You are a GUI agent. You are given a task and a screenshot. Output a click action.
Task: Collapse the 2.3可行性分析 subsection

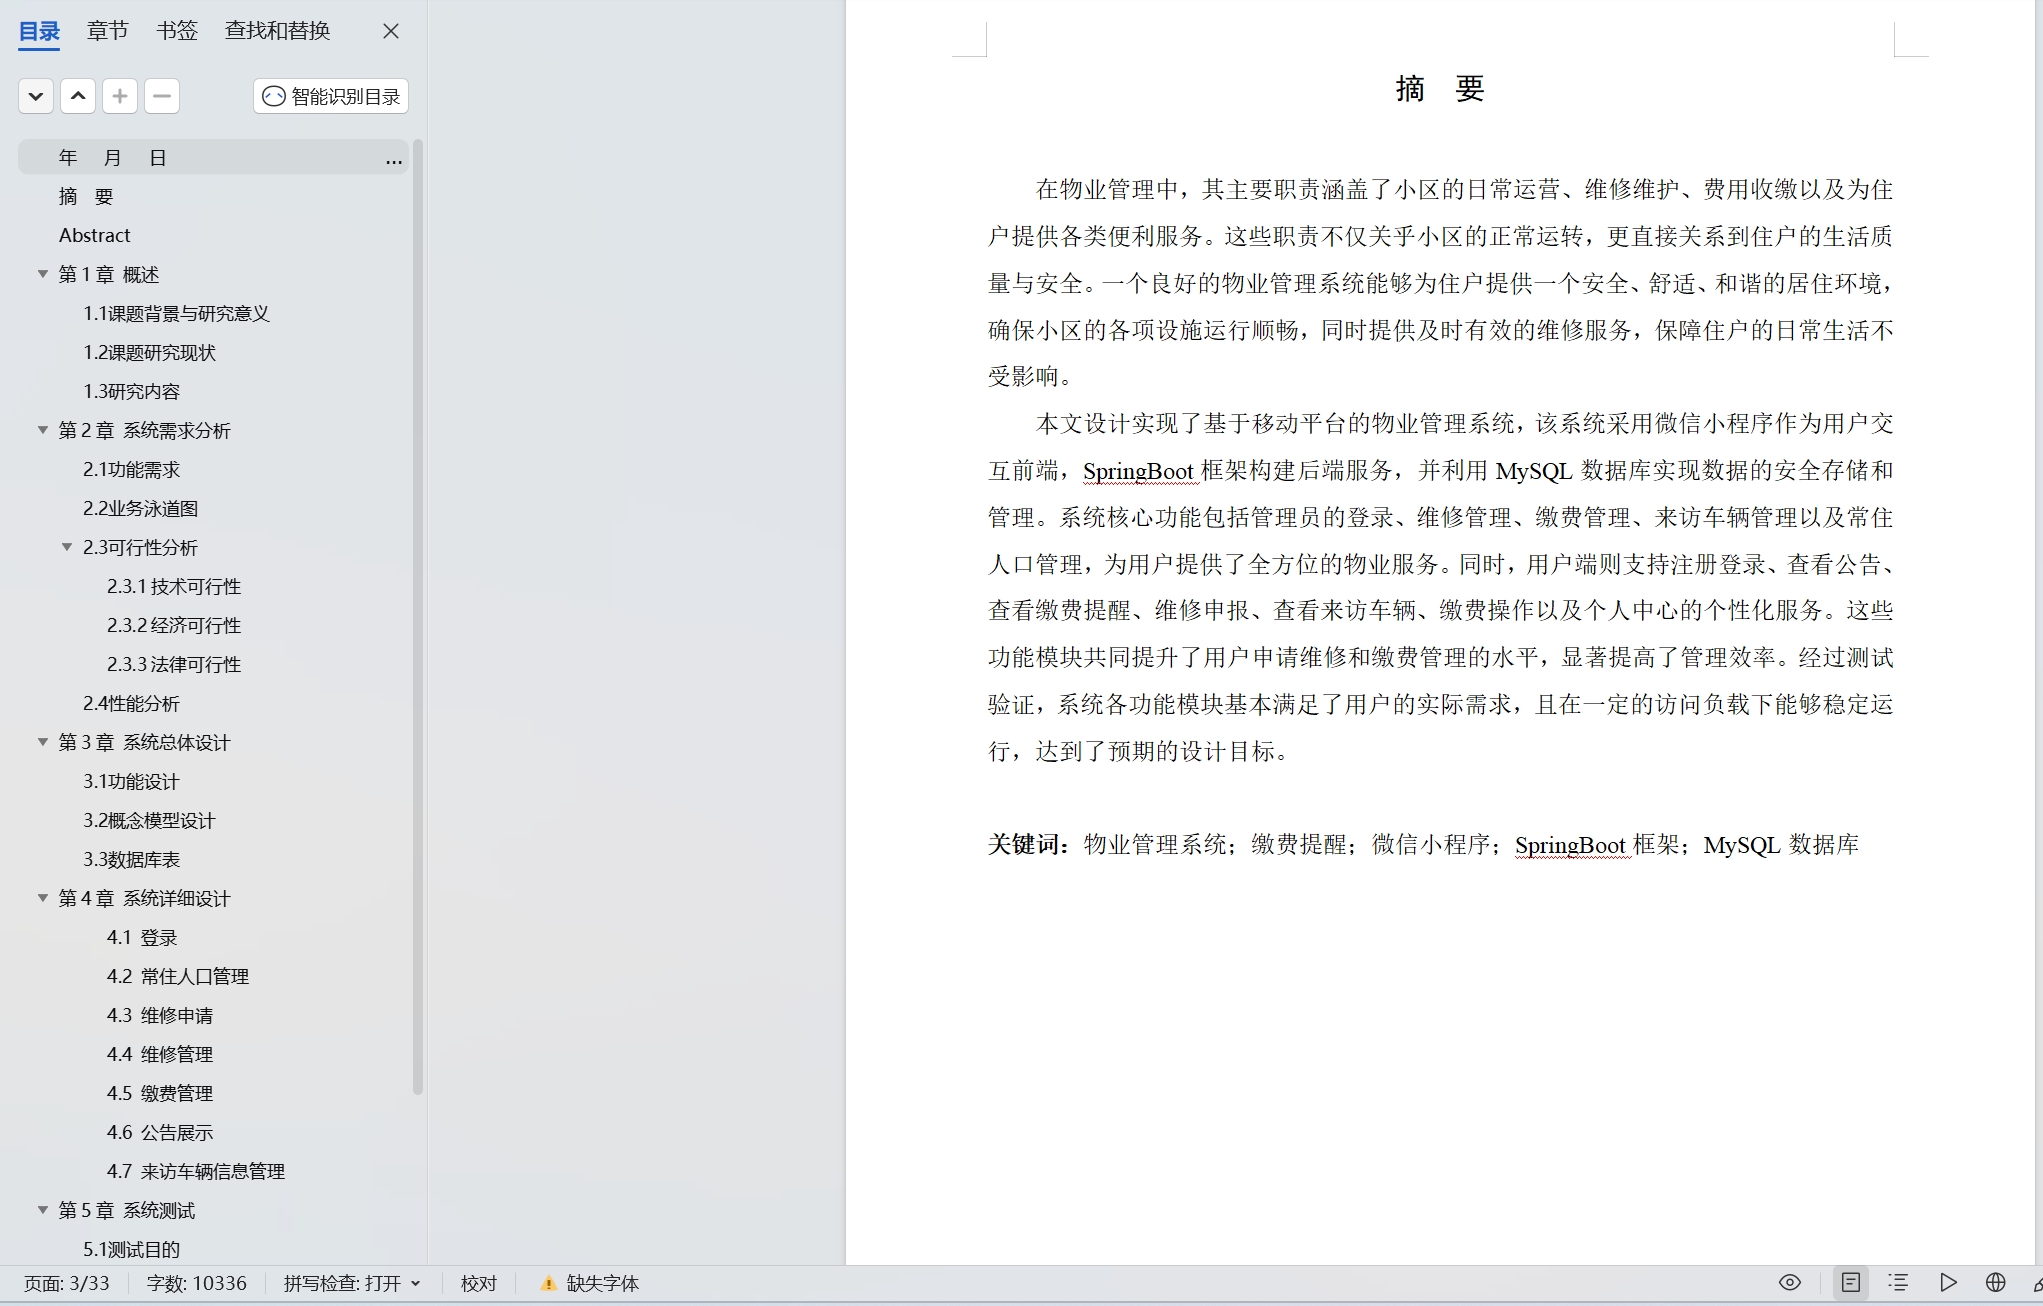[x=67, y=547]
